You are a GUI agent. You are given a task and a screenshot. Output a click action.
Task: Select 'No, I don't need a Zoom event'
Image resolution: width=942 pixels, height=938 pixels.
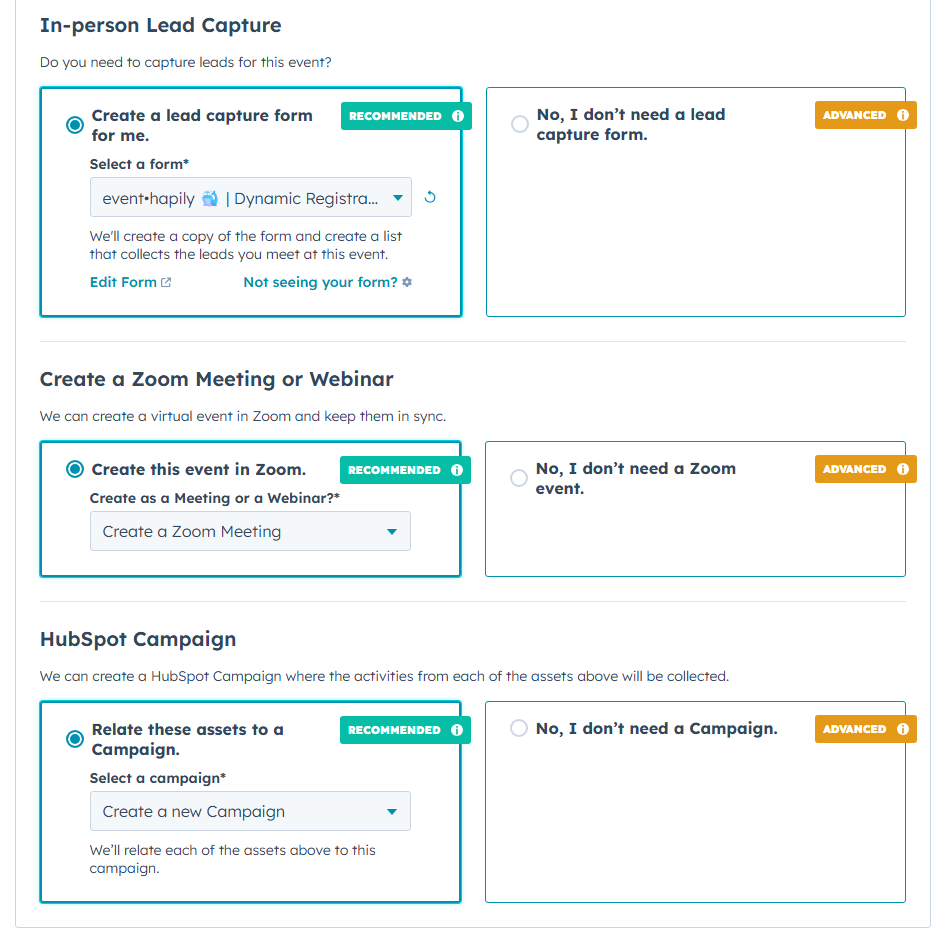click(x=519, y=478)
